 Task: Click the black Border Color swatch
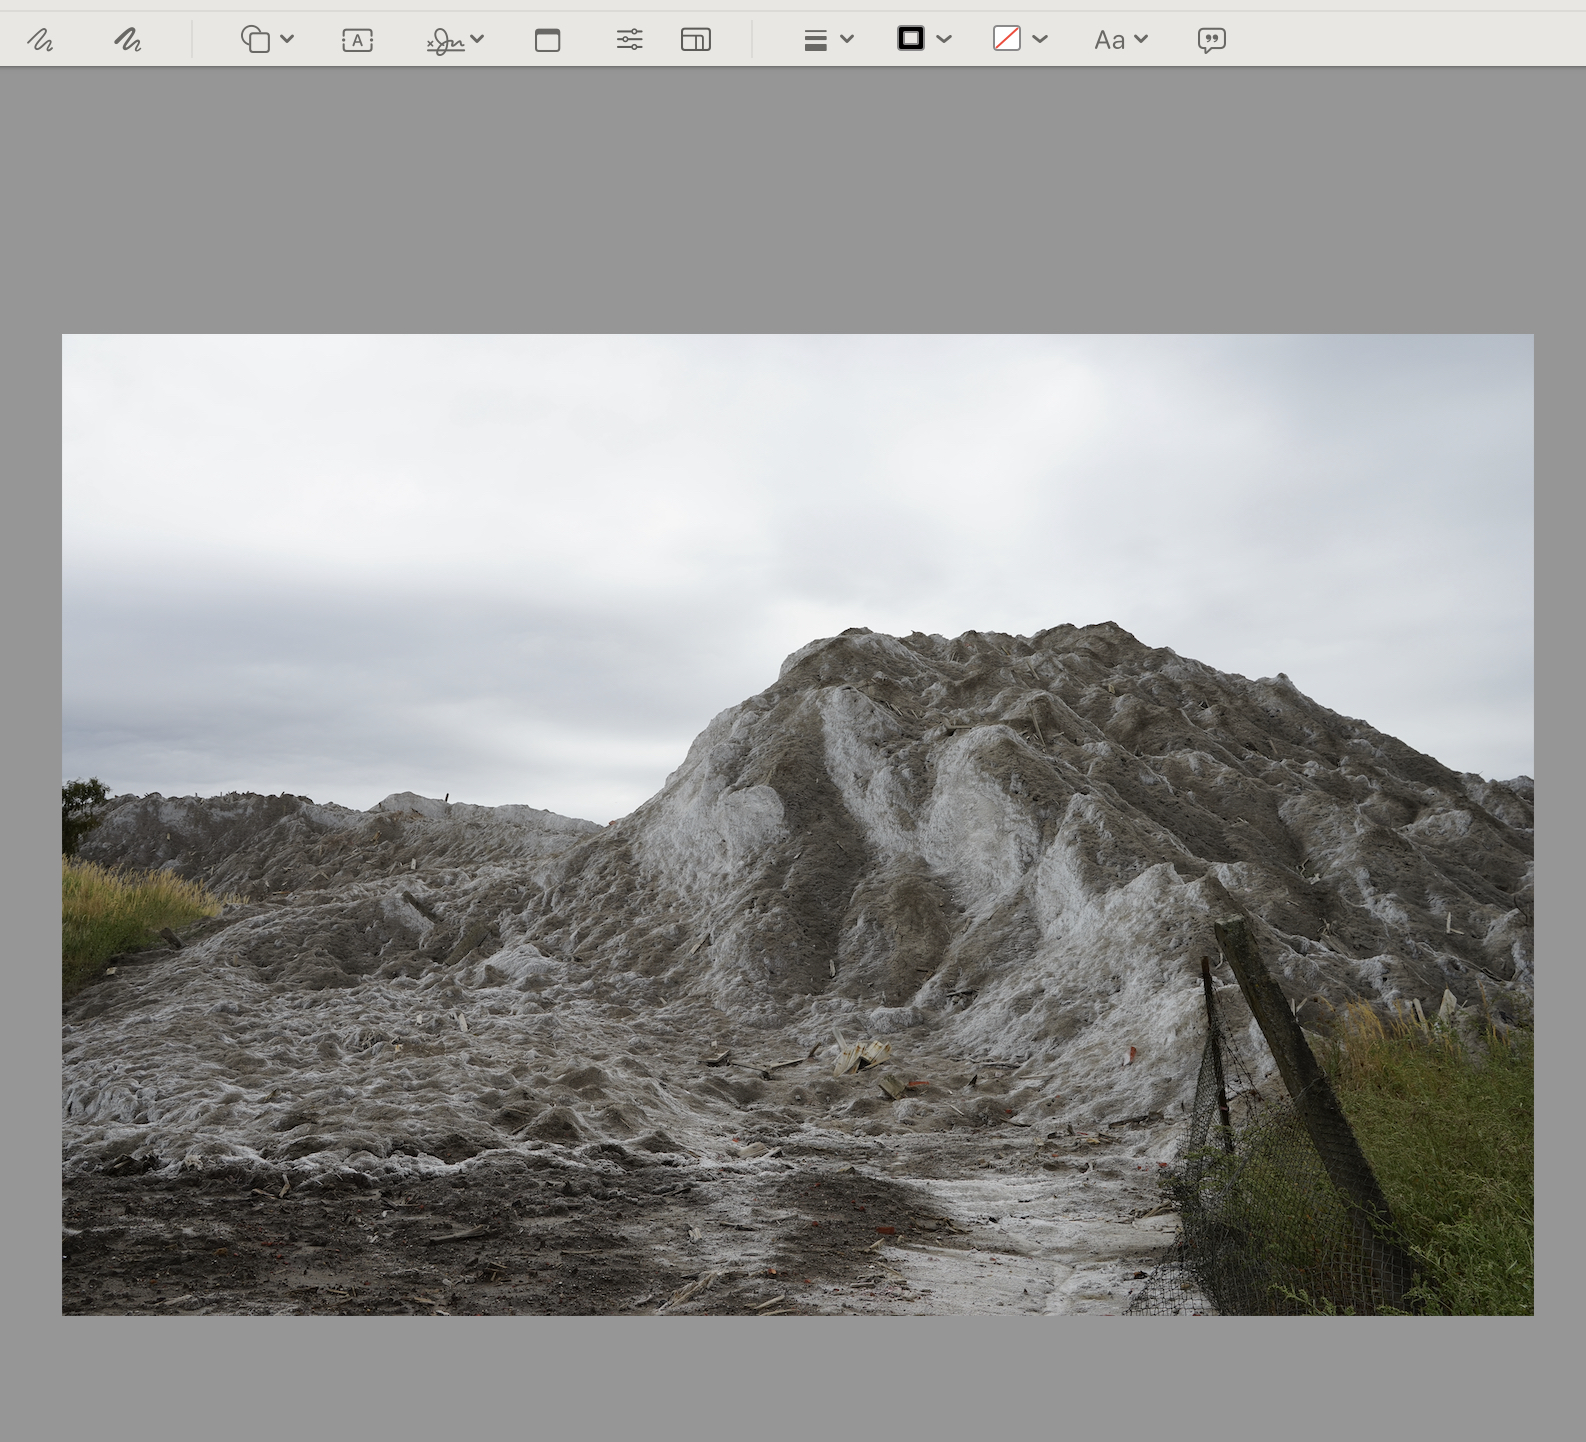coord(910,39)
